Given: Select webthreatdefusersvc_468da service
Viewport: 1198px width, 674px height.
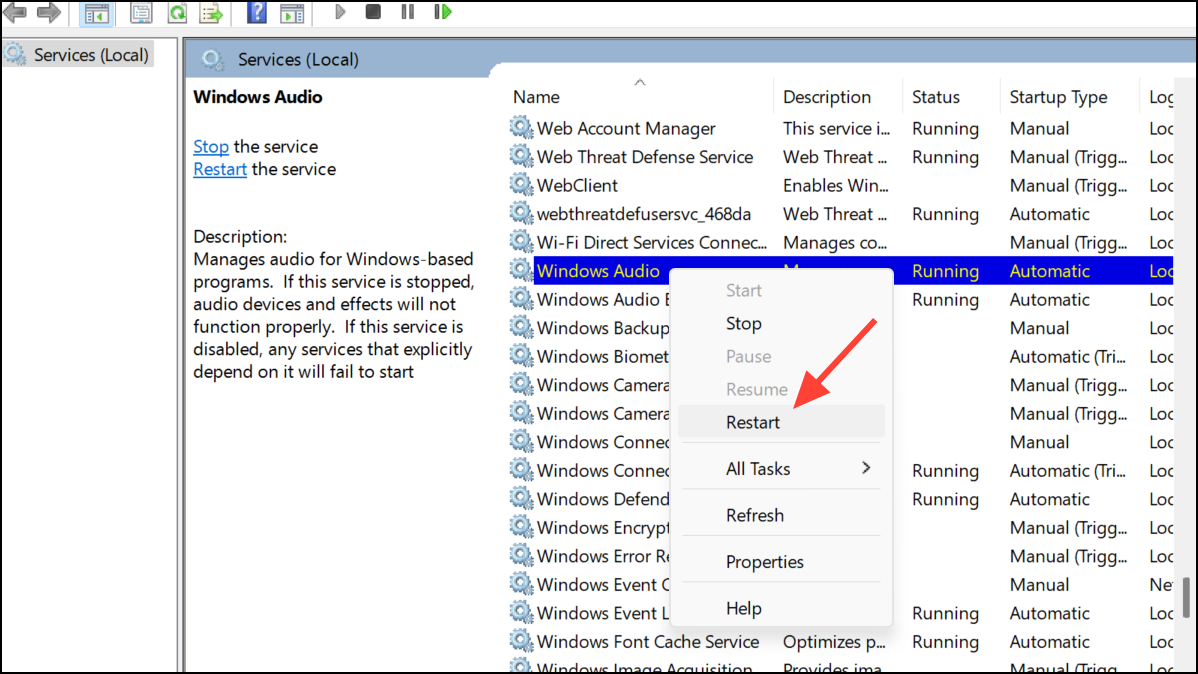Looking at the screenshot, I should coord(643,214).
